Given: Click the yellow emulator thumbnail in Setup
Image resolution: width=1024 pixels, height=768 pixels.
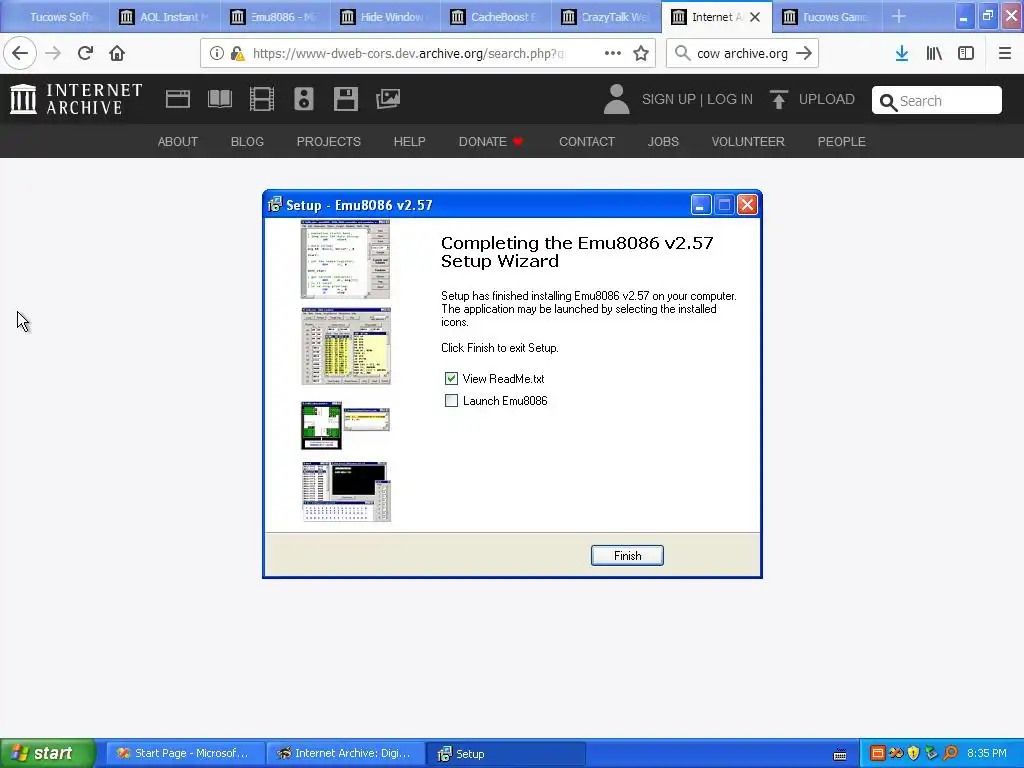Looking at the screenshot, I should pyautogui.click(x=345, y=346).
